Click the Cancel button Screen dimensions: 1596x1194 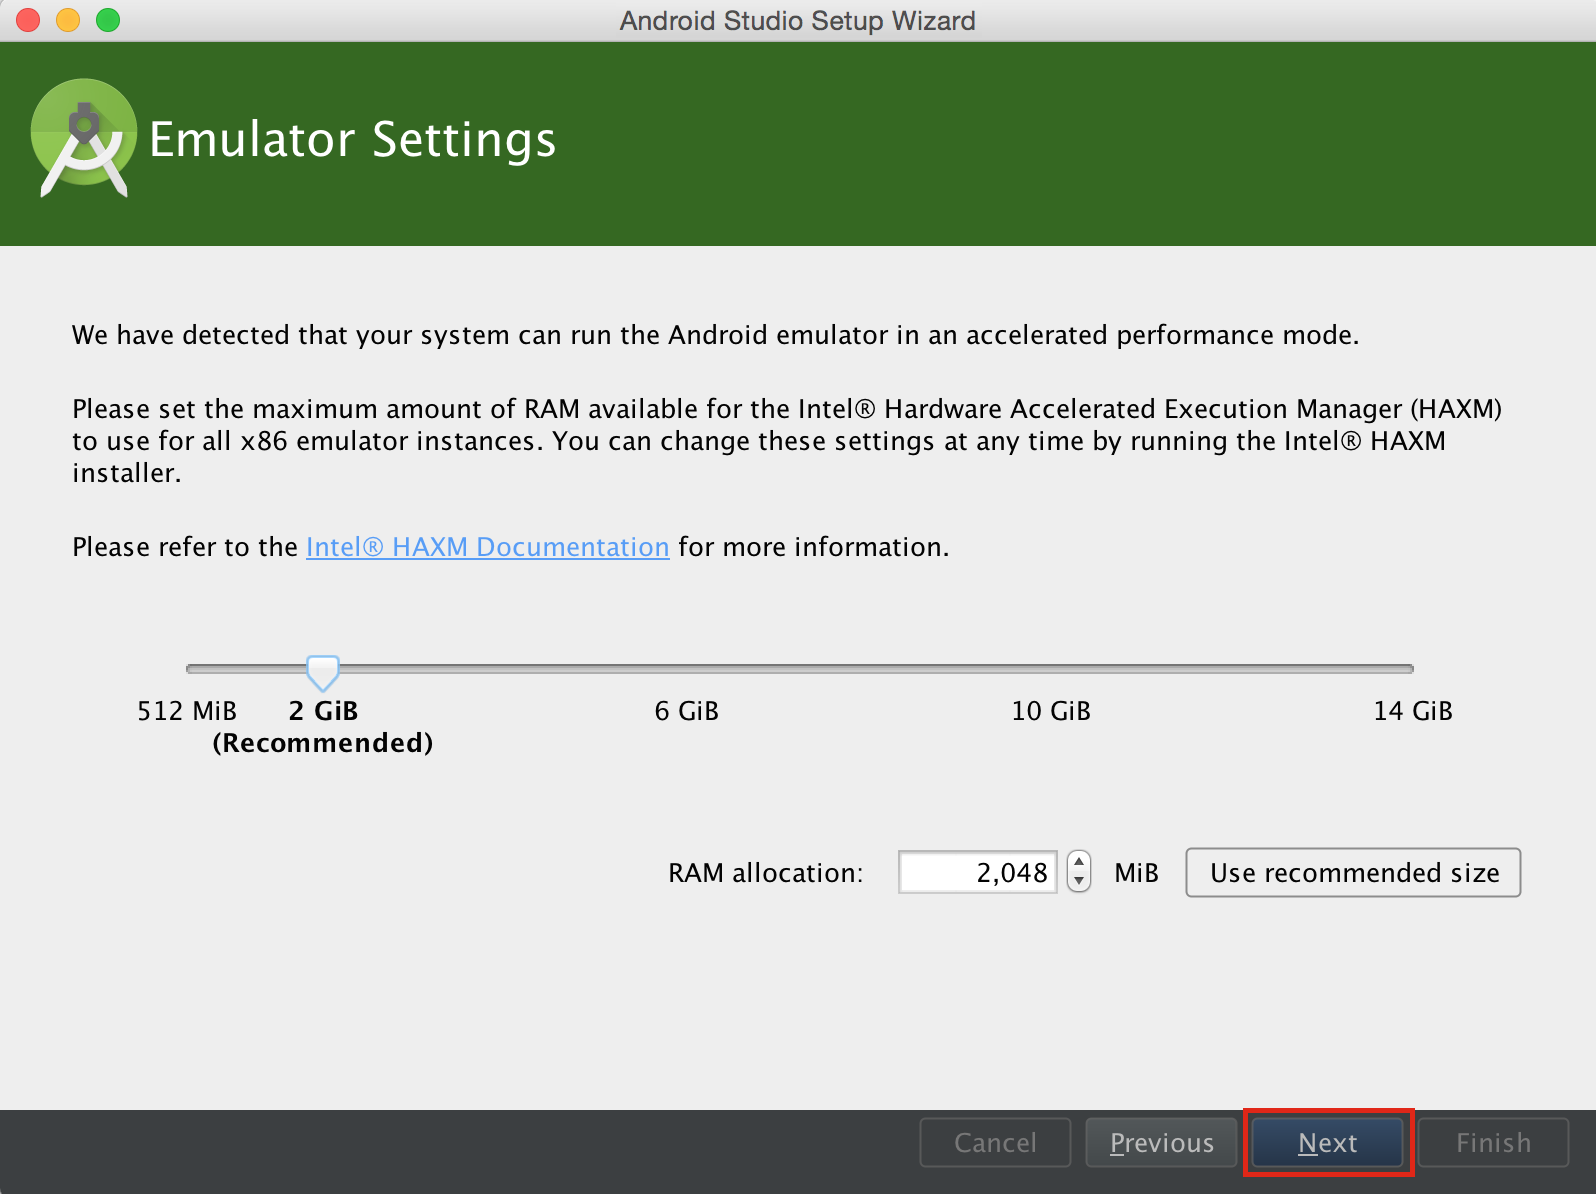[995, 1142]
